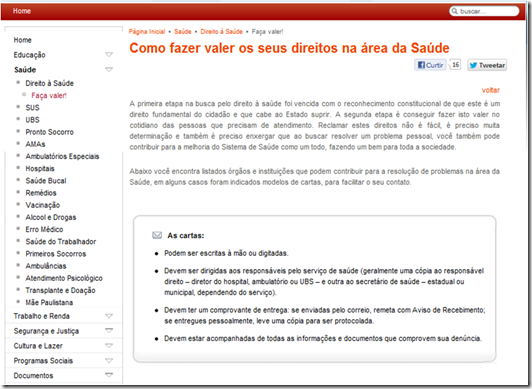Open the SUS sidebar link

pyautogui.click(x=32, y=108)
